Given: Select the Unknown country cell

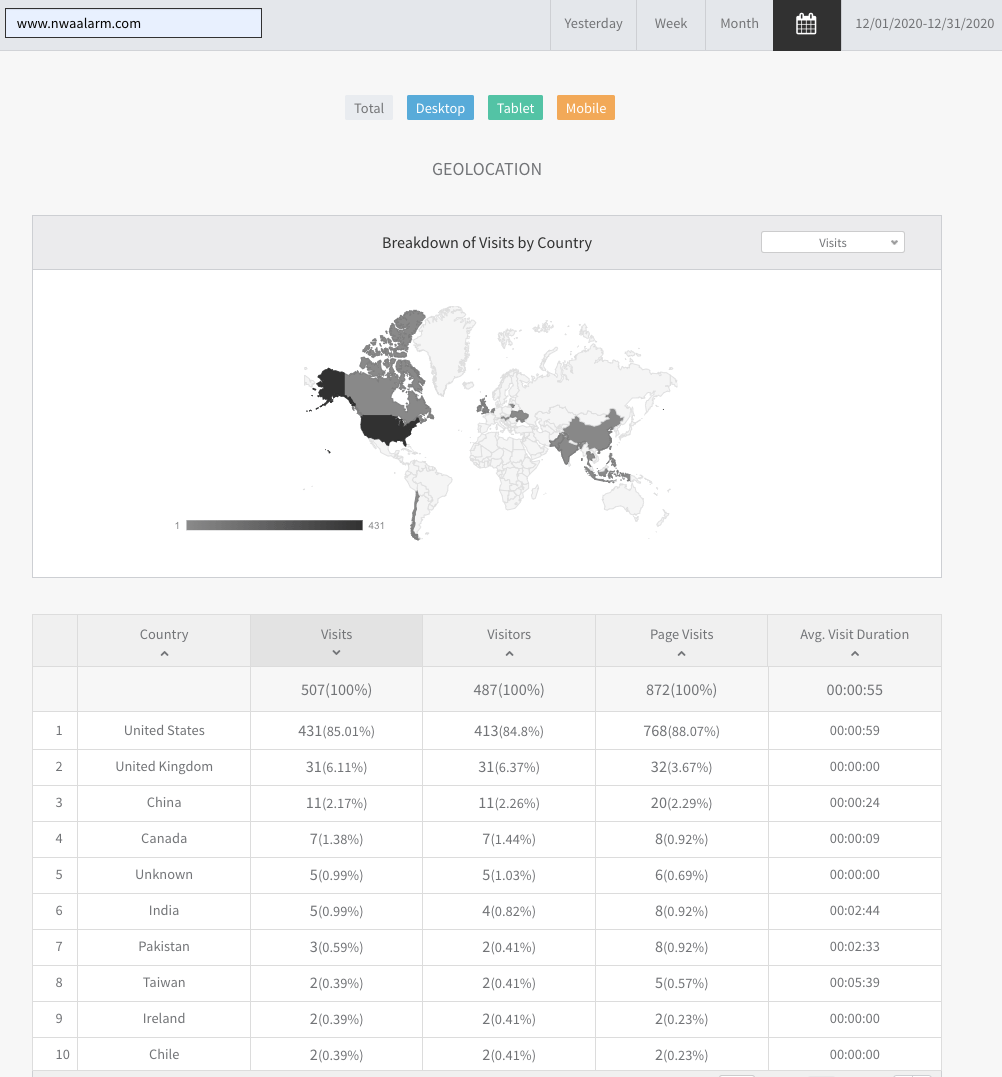Looking at the screenshot, I should tap(164, 874).
